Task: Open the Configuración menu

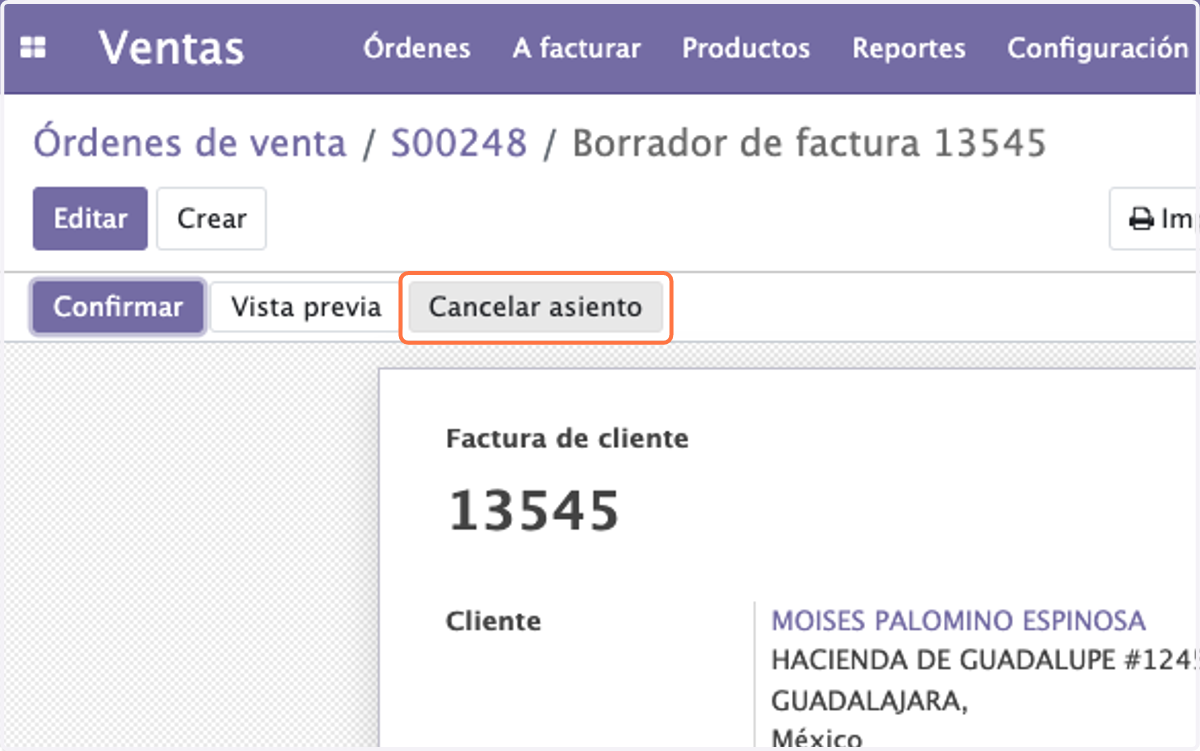Action: coord(1098,48)
